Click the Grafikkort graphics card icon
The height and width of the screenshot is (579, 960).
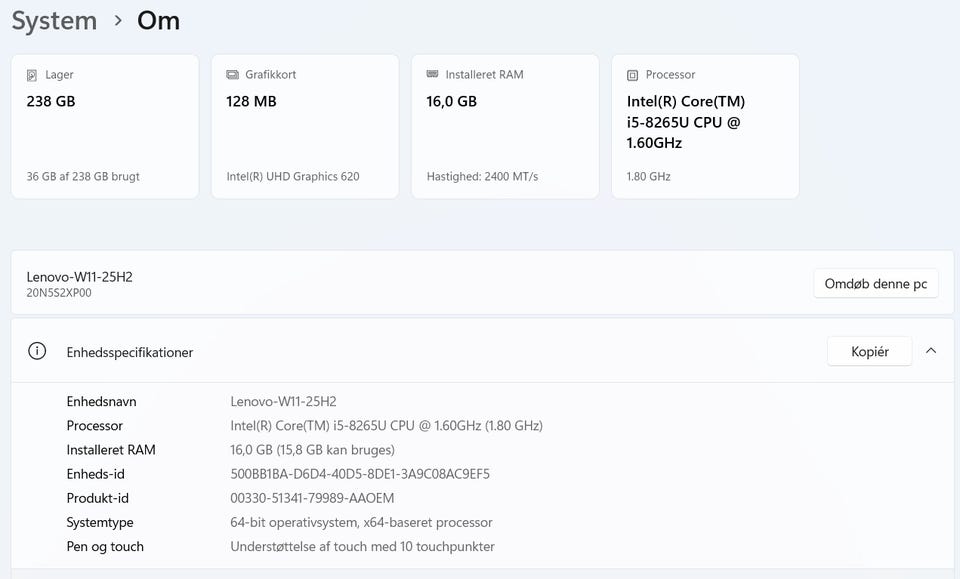click(x=233, y=75)
